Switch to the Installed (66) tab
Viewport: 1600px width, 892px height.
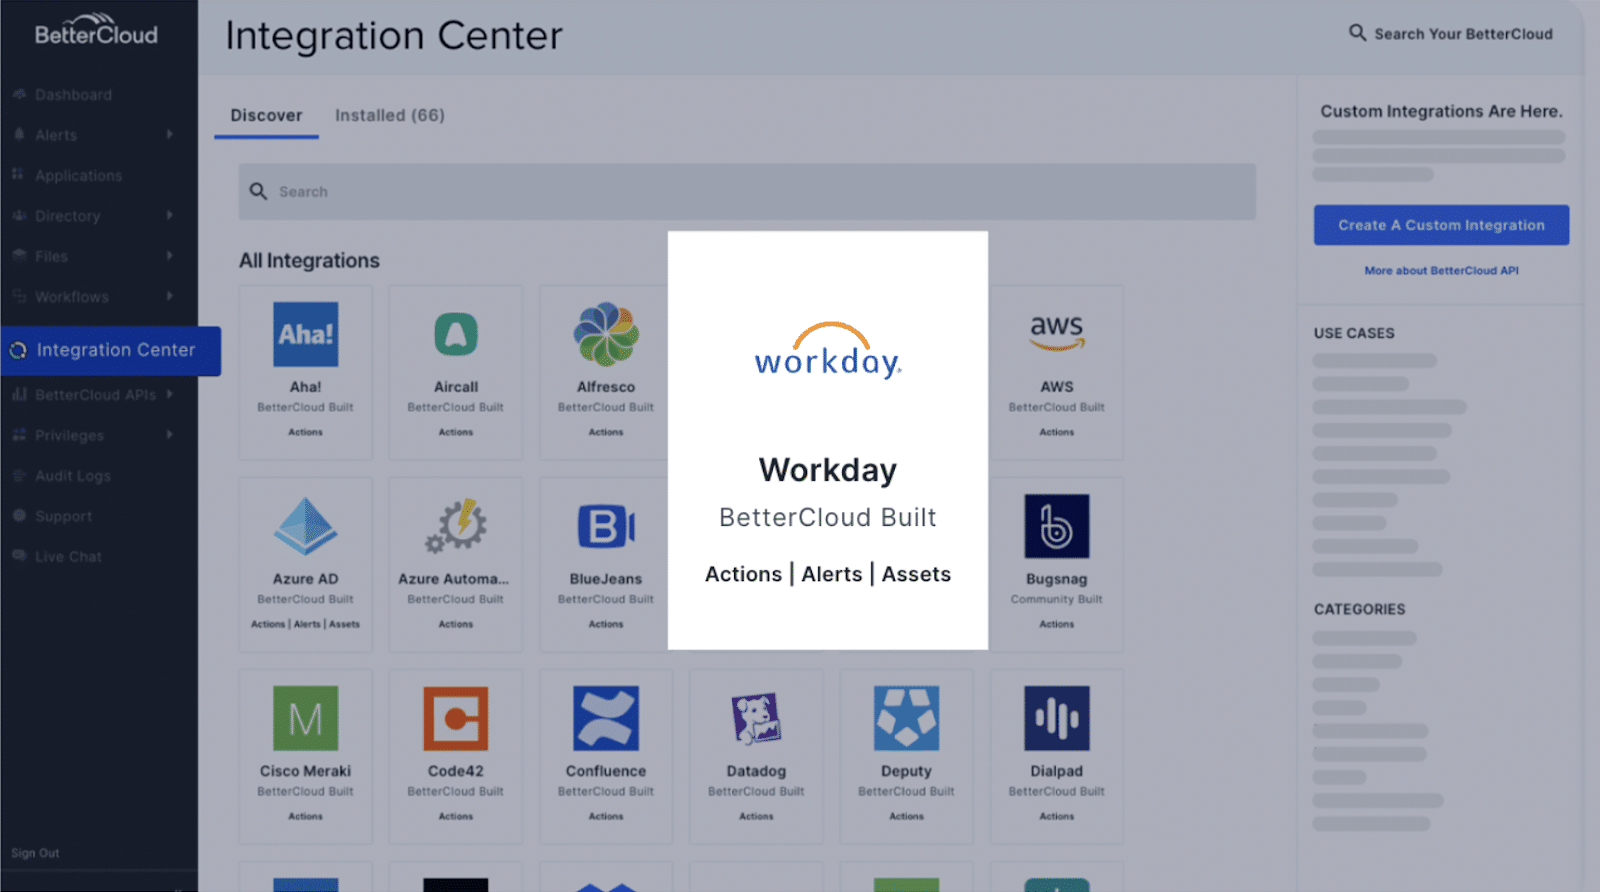coord(389,116)
